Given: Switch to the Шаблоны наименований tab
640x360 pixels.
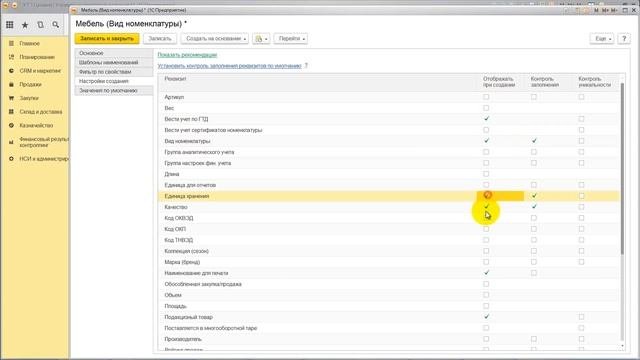Looking at the screenshot, I should tap(114, 62).
